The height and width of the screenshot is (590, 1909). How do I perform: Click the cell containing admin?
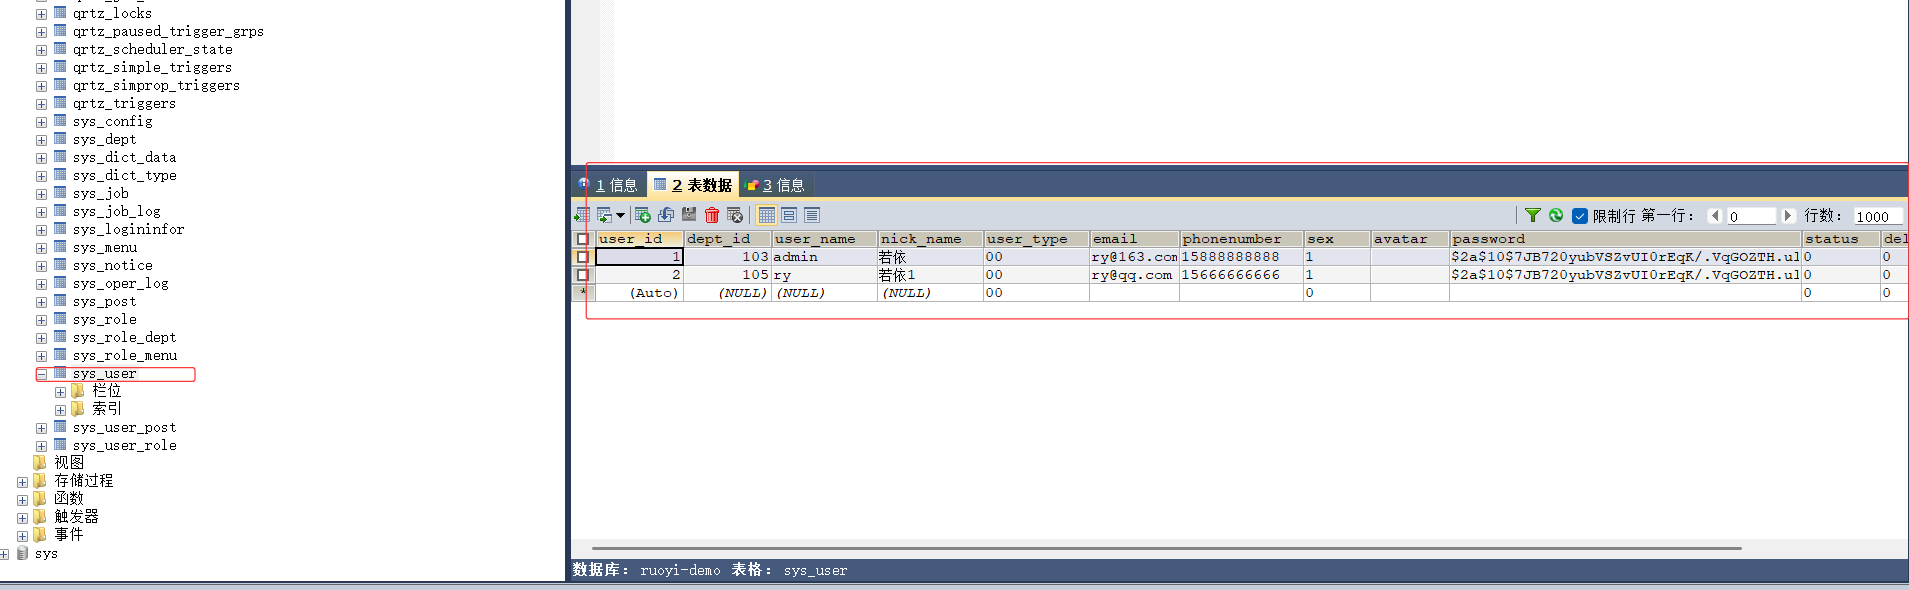pos(824,257)
